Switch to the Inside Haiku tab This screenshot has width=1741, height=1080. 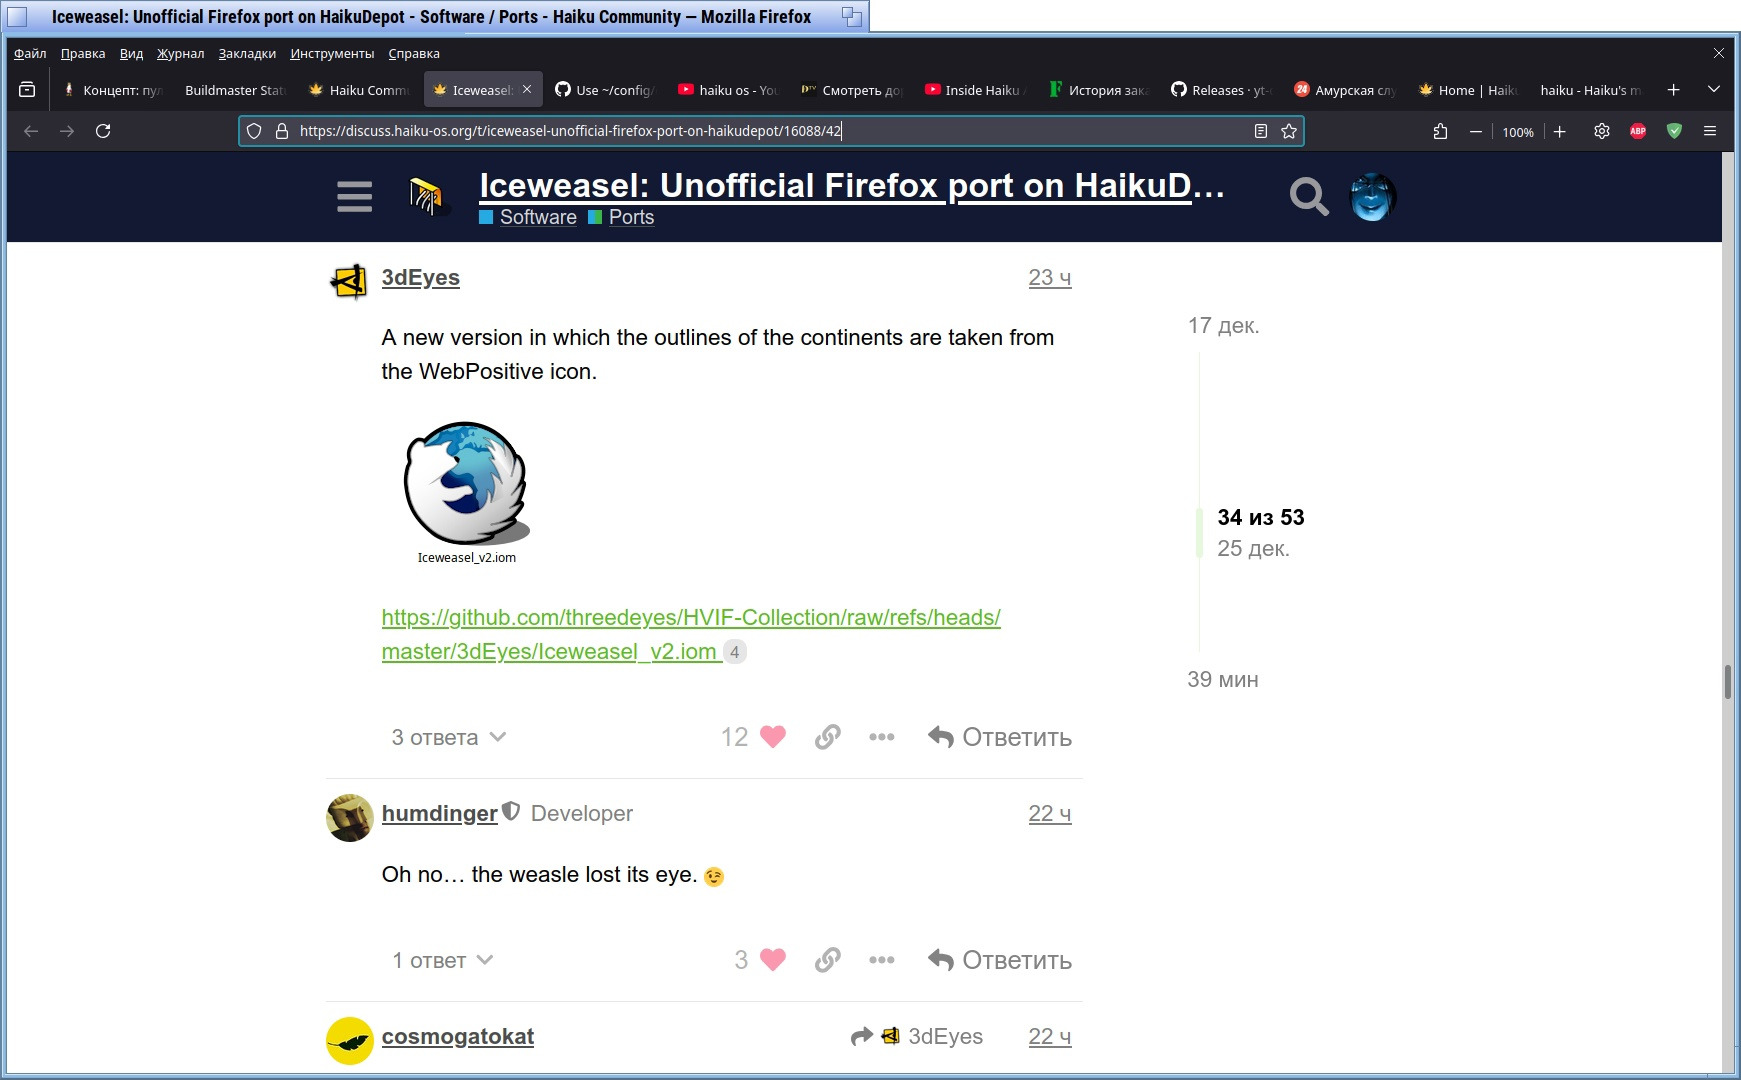975,90
